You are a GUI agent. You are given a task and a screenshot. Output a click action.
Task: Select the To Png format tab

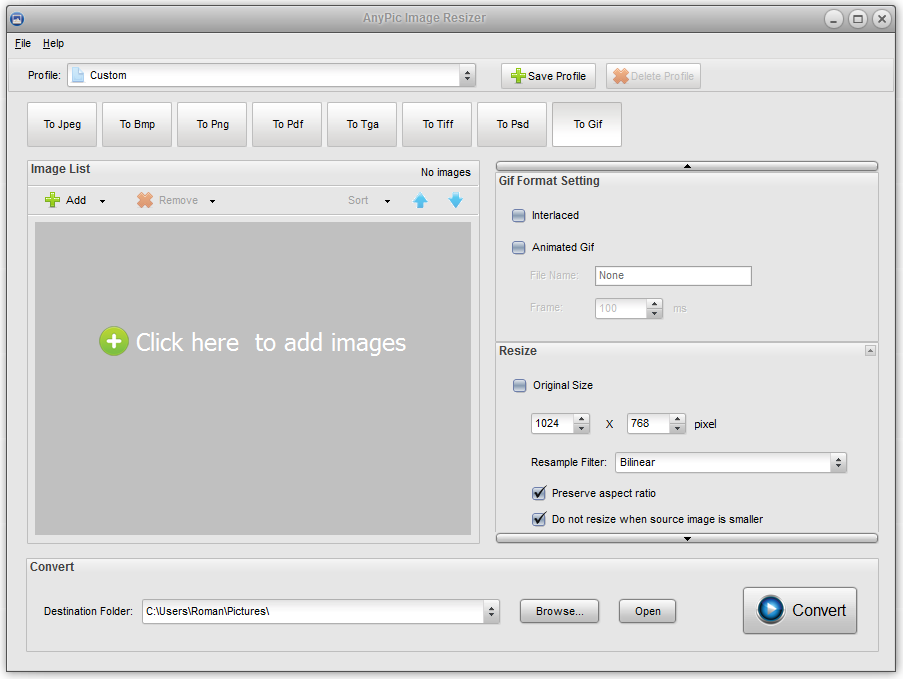[213, 124]
